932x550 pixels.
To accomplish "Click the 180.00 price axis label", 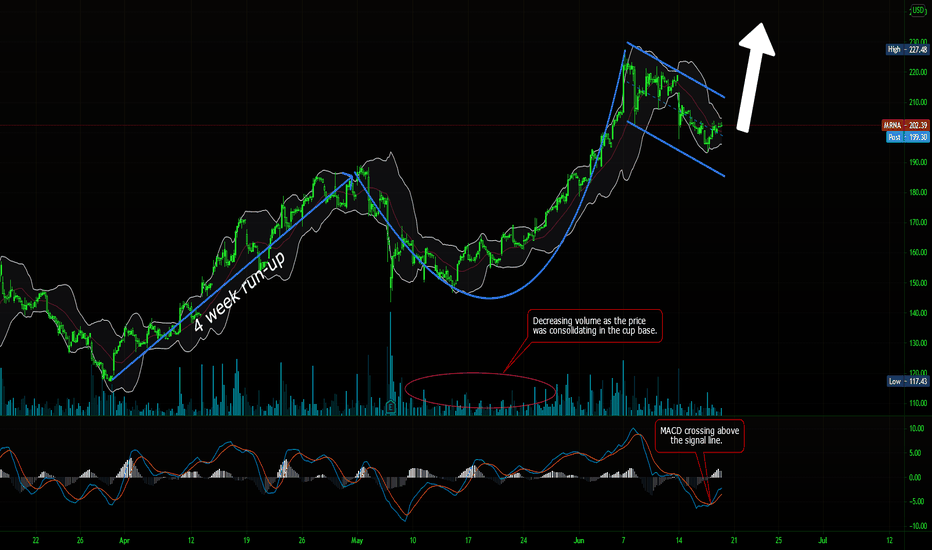I will click(918, 192).
